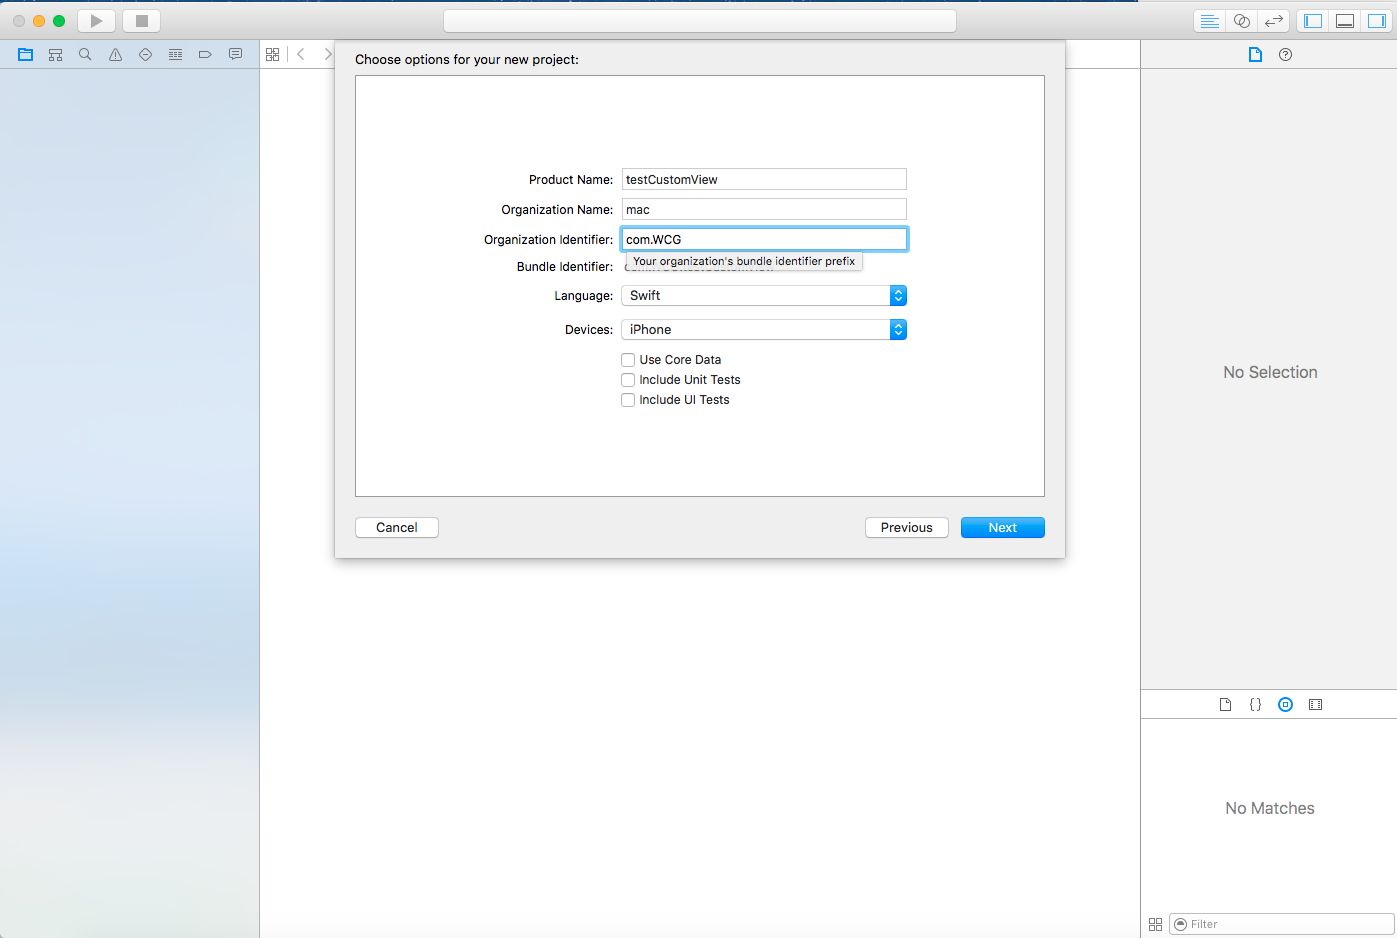Select the Standard editor button
Image resolution: width=1397 pixels, height=938 pixels.
tap(1210, 21)
